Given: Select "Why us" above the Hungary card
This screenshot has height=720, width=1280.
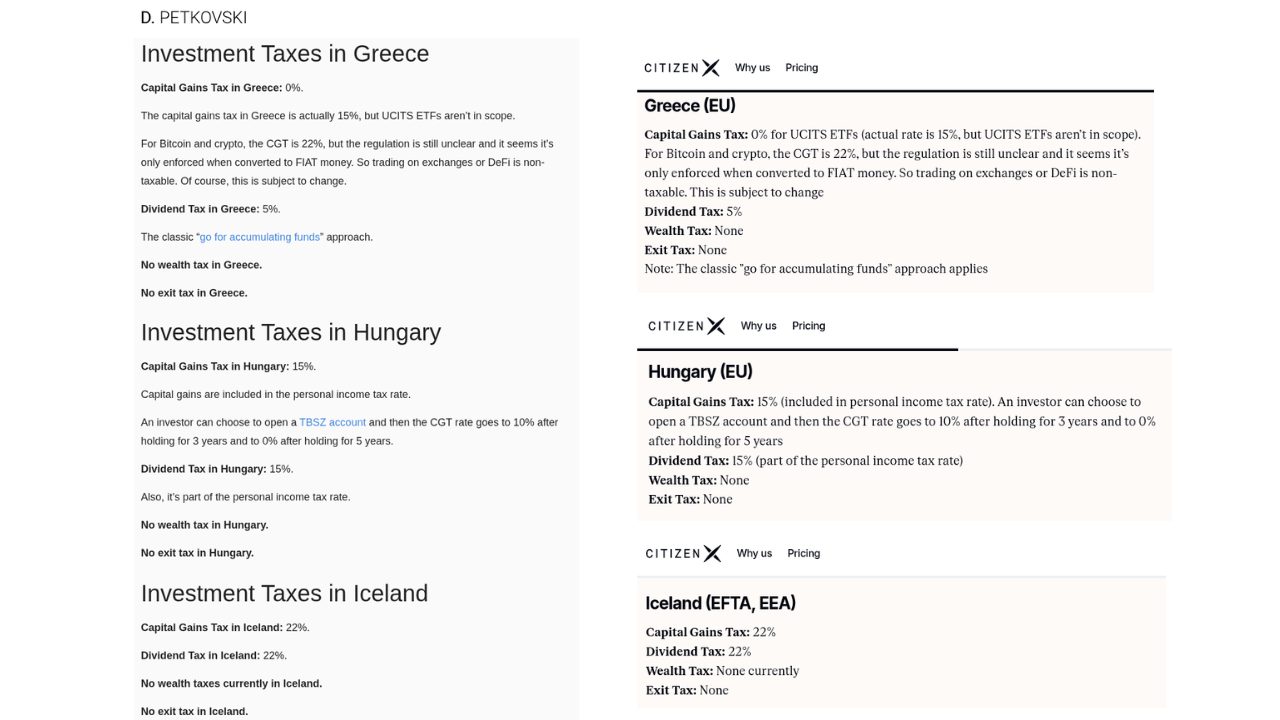Looking at the screenshot, I should (x=758, y=326).
